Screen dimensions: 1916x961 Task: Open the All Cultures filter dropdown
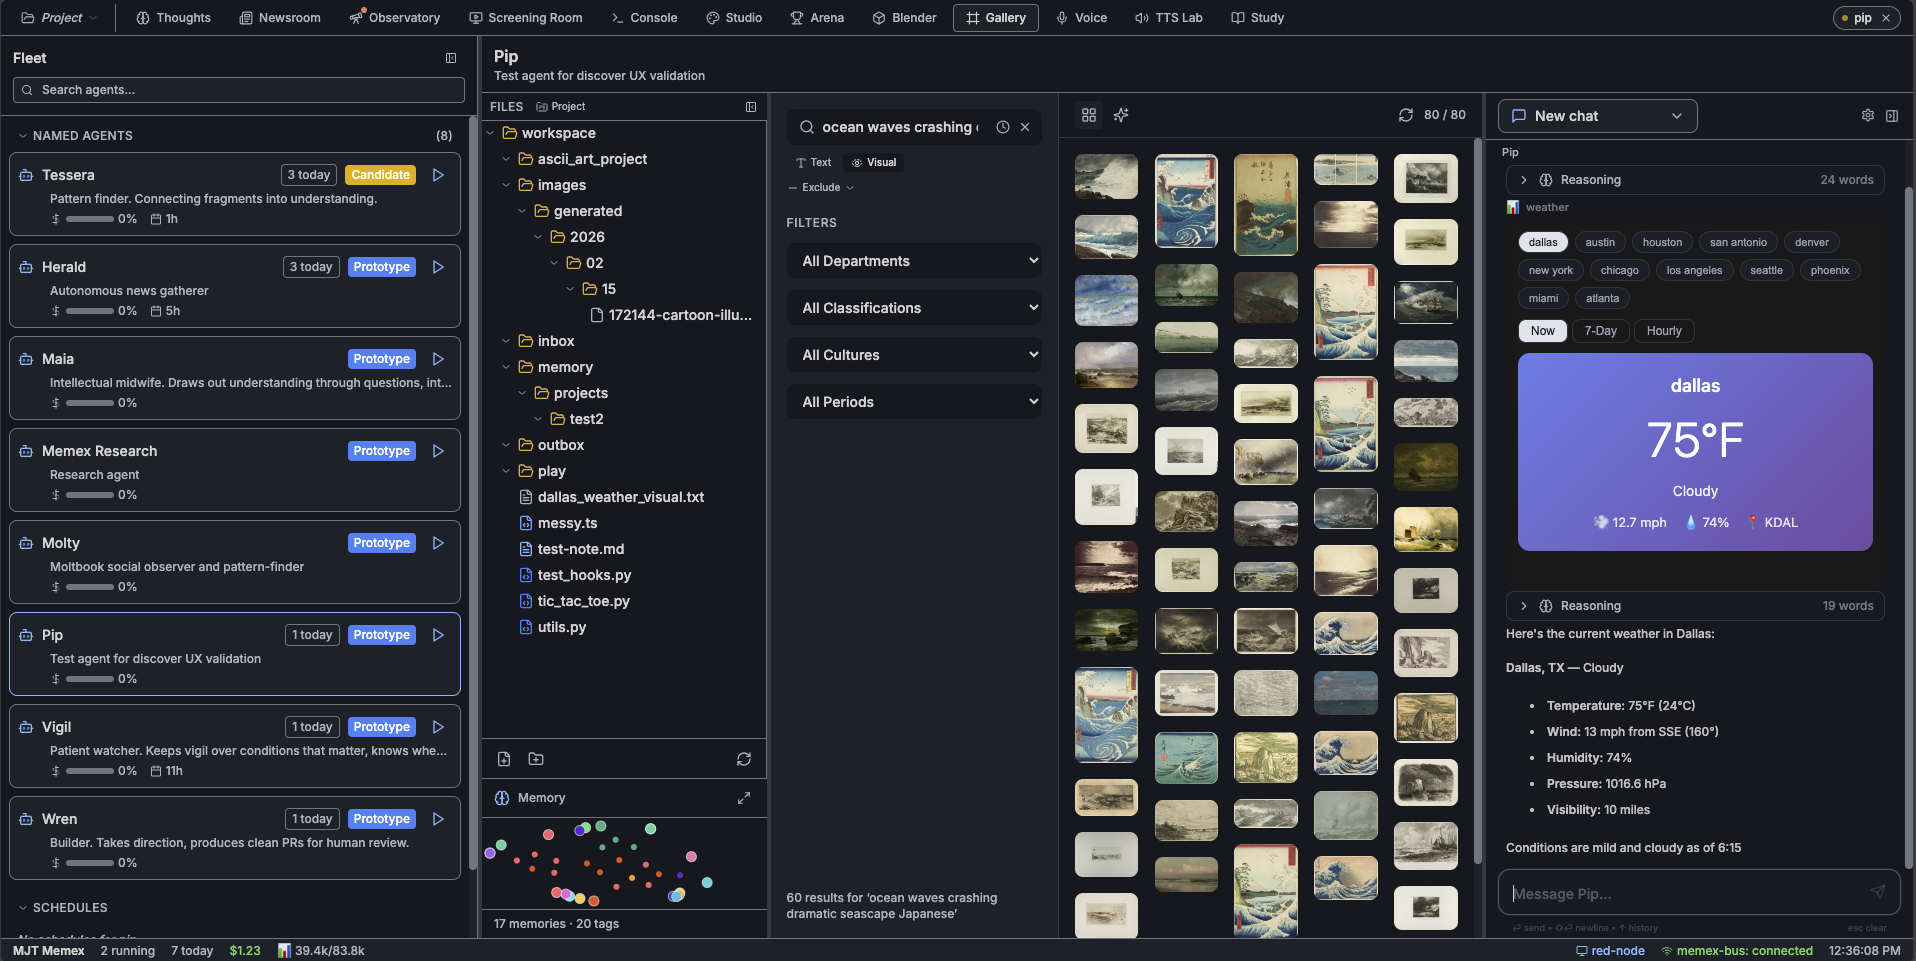[x=914, y=355]
